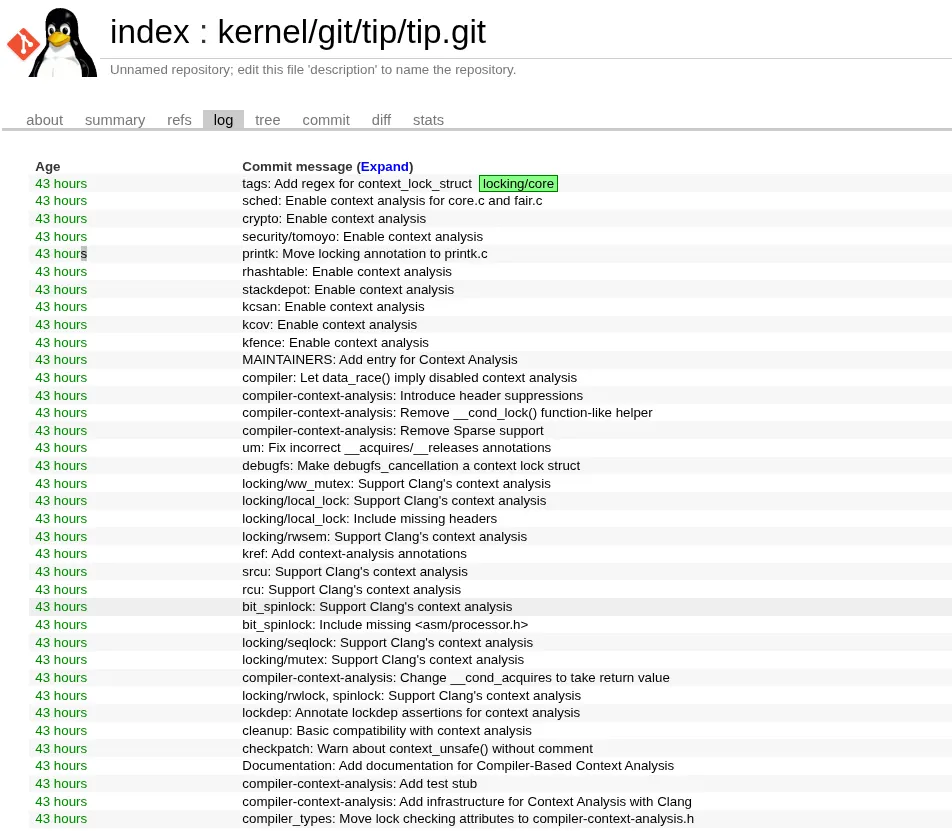This screenshot has height=831, width=952.
Task: Open the refs tab
Action: coord(179,119)
